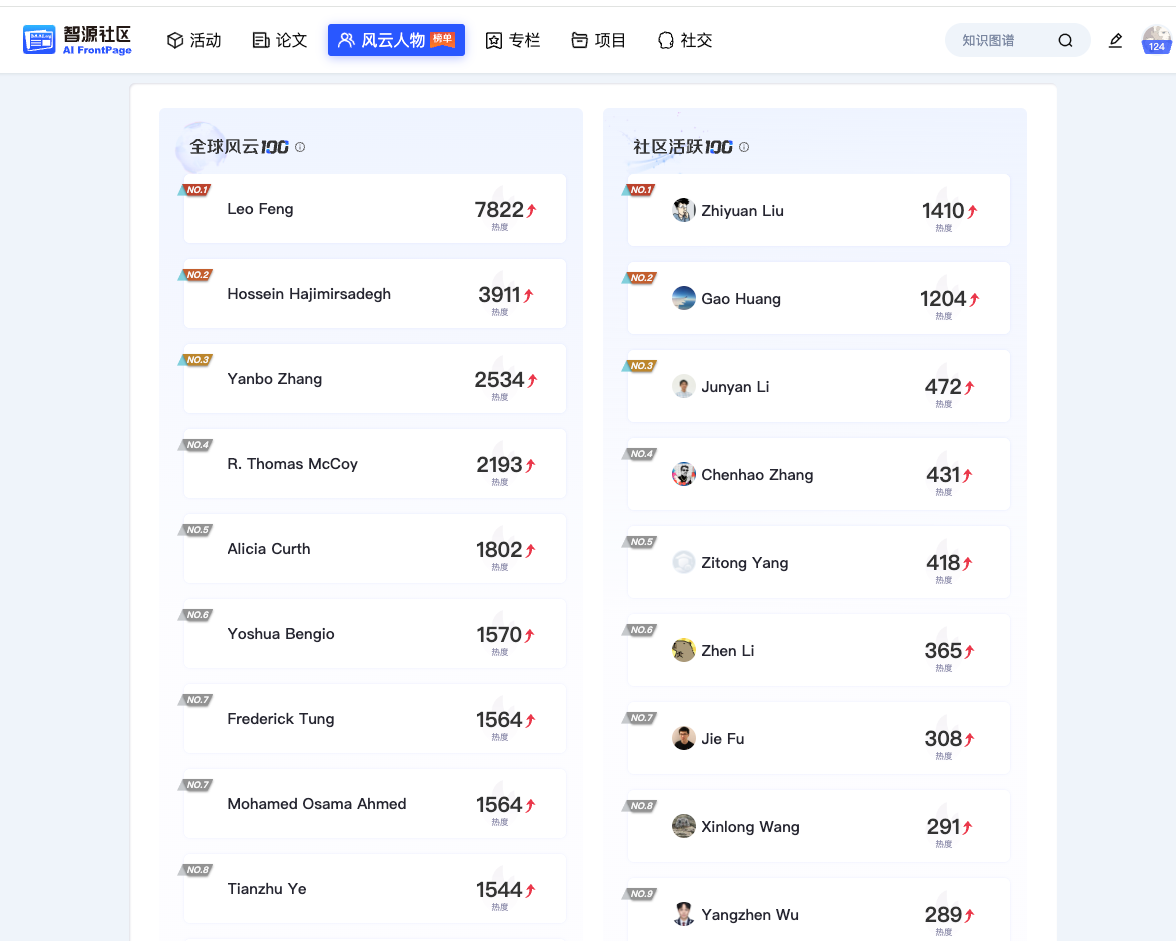Open Leo Feng's profile
This screenshot has width=1176, height=941.
point(374,208)
